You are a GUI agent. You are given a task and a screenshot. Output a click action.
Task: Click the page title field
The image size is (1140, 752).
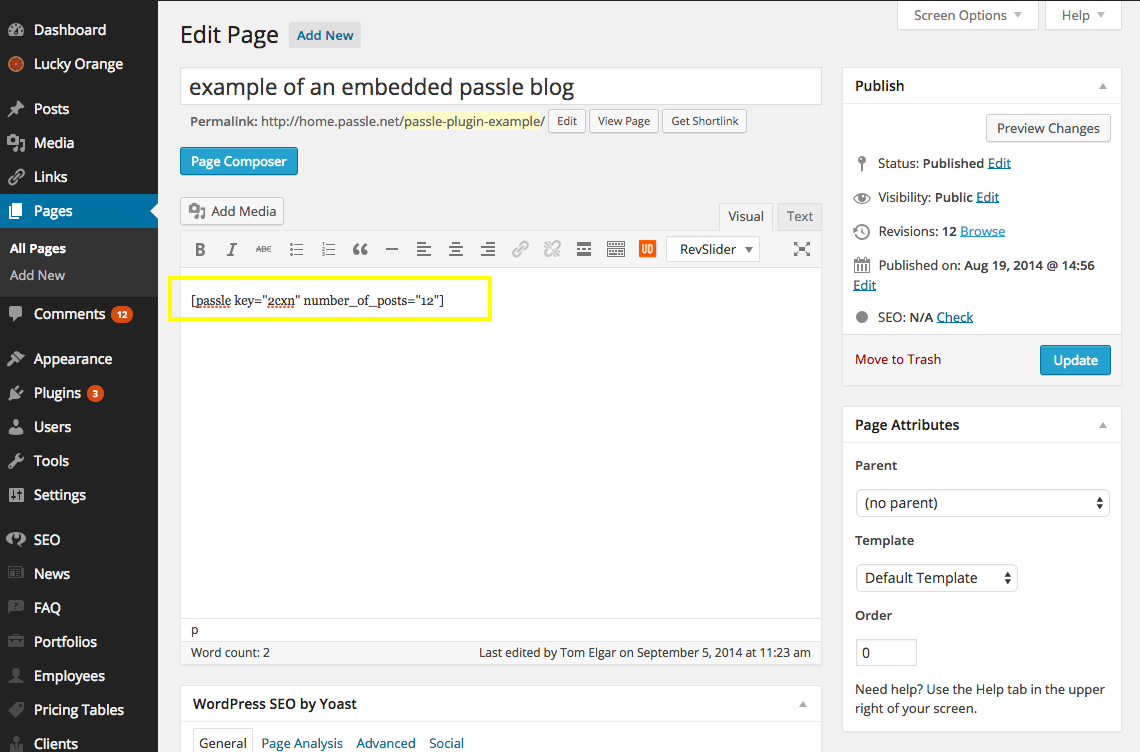pyautogui.click(x=501, y=87)
